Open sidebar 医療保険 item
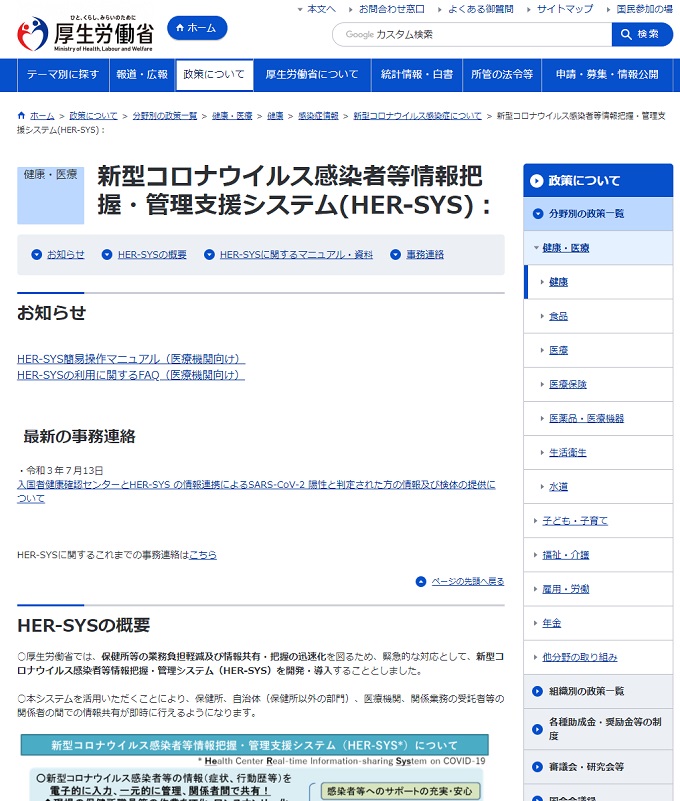The height and width of the screenshot is (801, 680). pos(598,384)
